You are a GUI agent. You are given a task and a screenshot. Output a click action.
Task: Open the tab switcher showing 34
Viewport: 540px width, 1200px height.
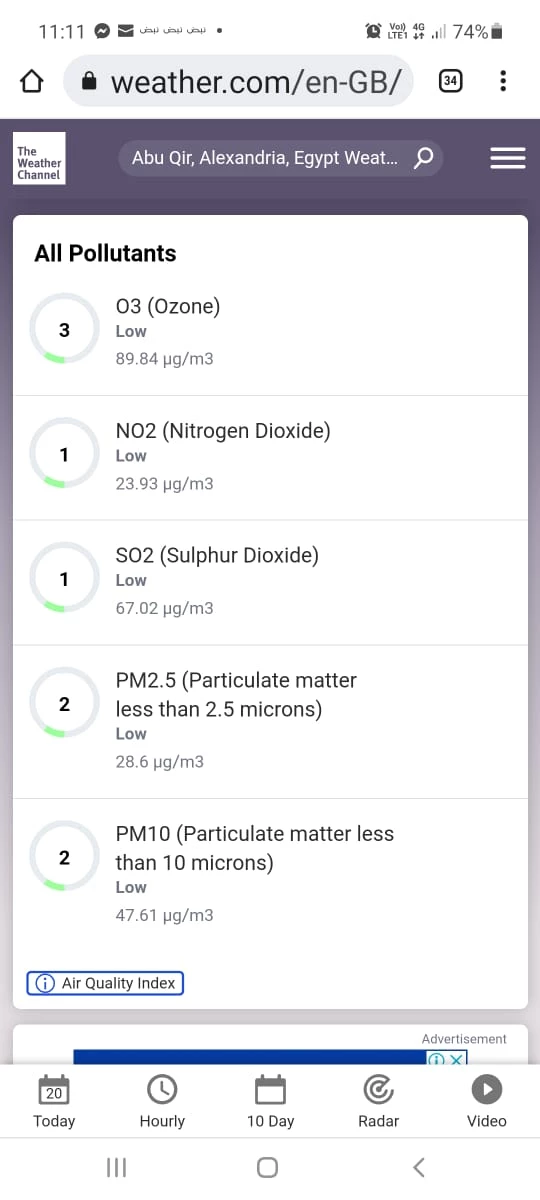coord(450,81)
